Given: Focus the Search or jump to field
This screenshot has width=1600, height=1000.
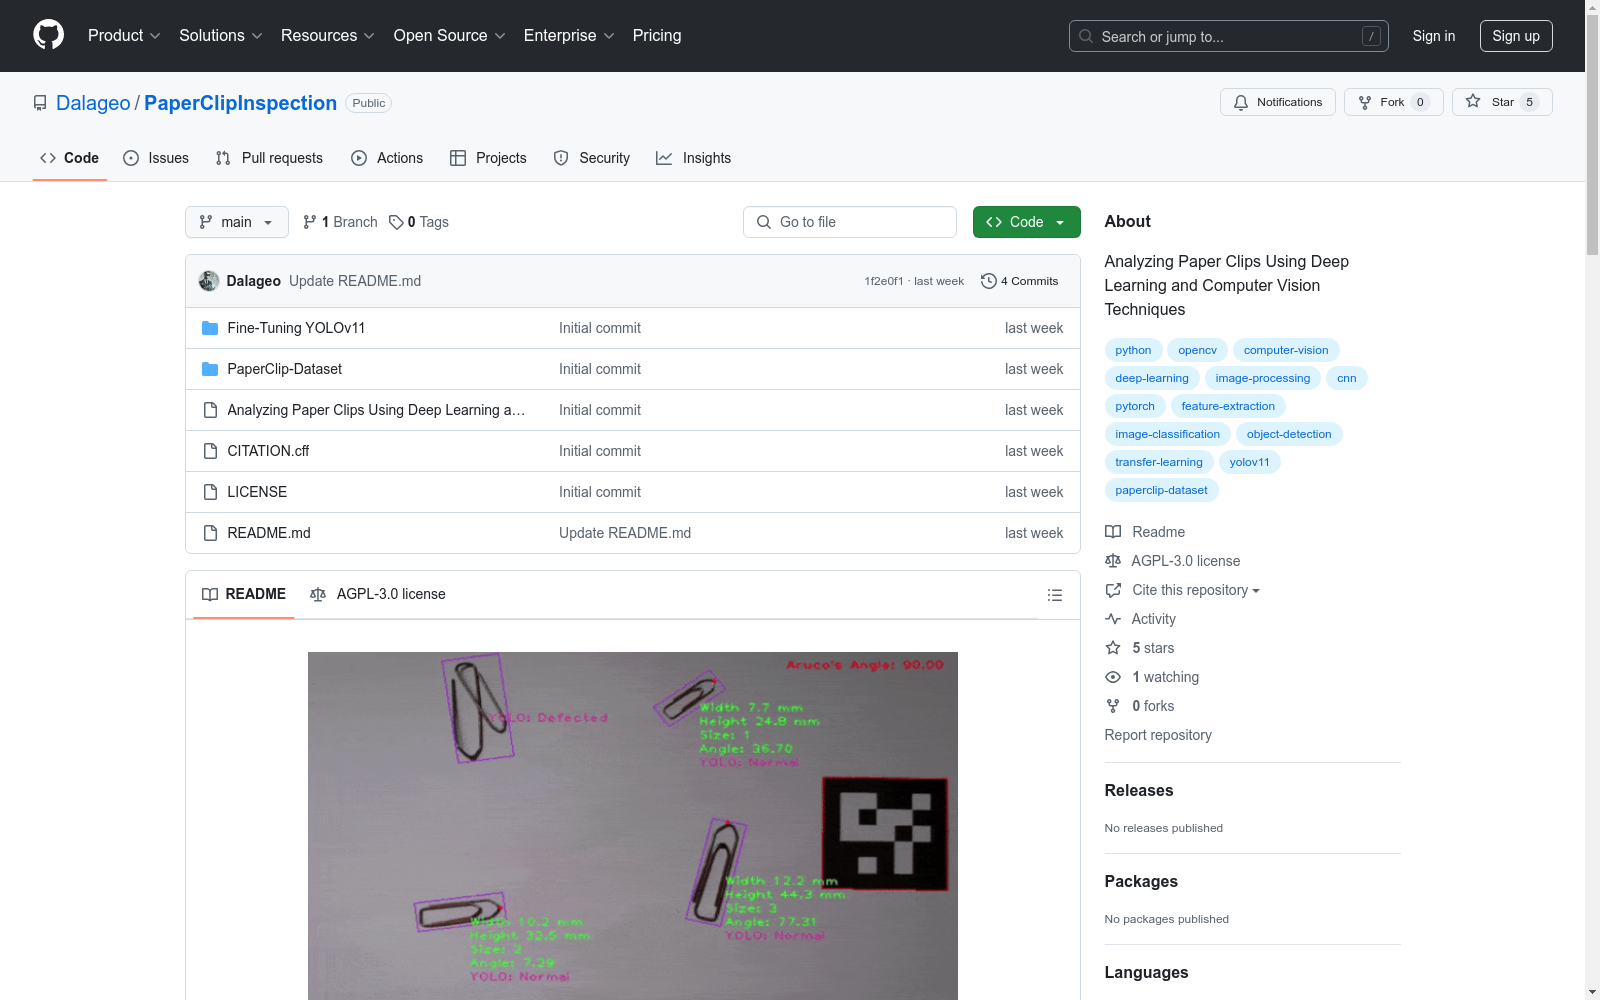Looking at the screenshot, I should (1229, 36).
